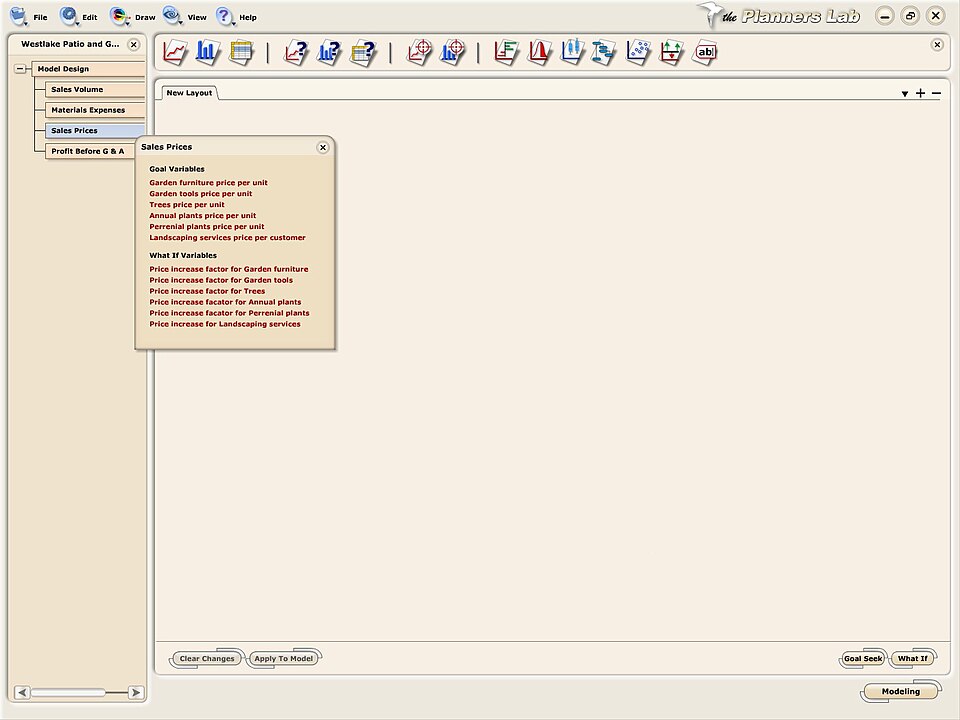Click the horizontal scrollbar thumb in model panel

[69, 692]
